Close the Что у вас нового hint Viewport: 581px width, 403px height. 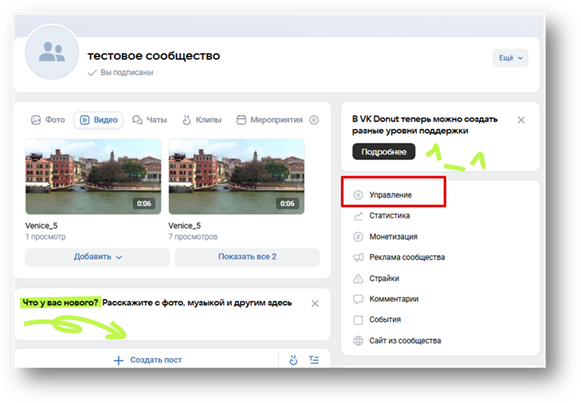click(x=315, y=303)
